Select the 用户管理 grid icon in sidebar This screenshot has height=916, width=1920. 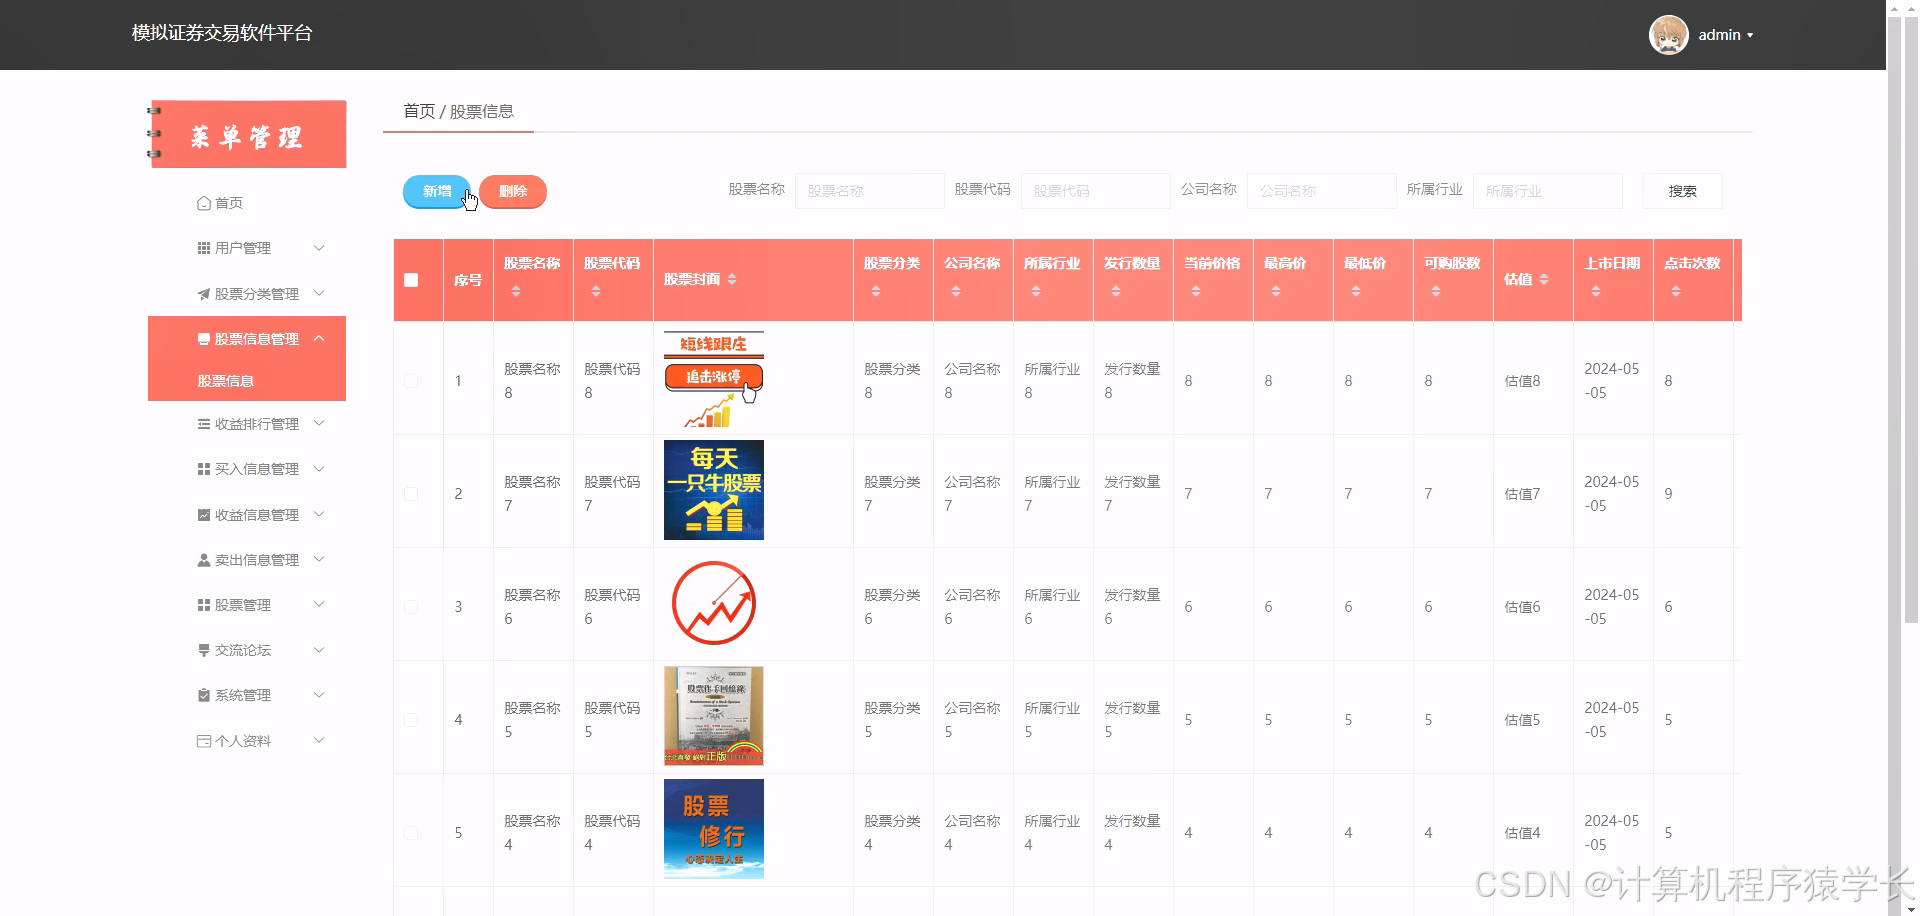pyautogui.click(x=203, y=247)
